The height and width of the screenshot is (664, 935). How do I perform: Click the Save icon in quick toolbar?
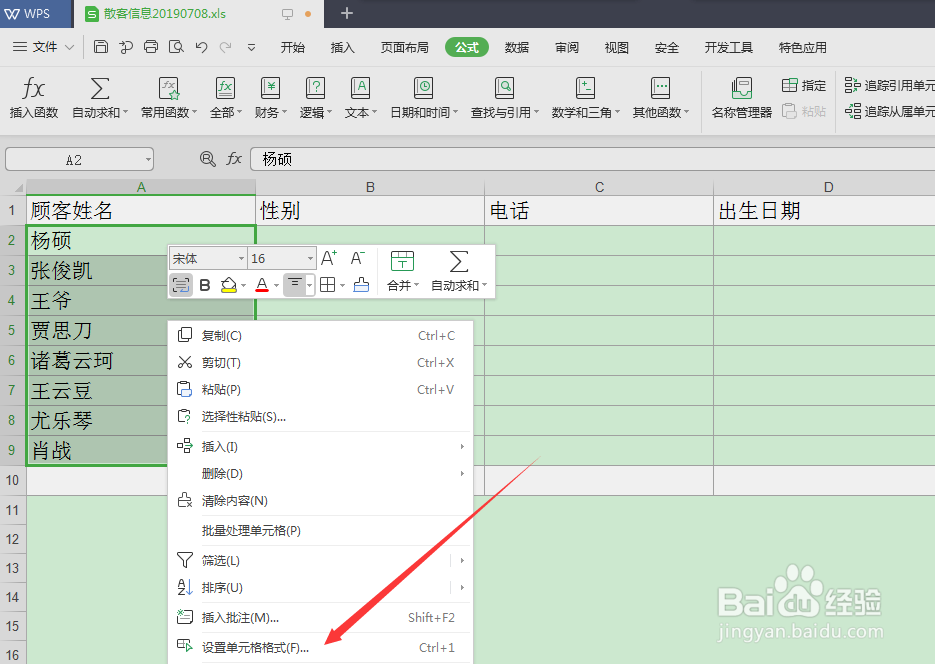(101, 47)
